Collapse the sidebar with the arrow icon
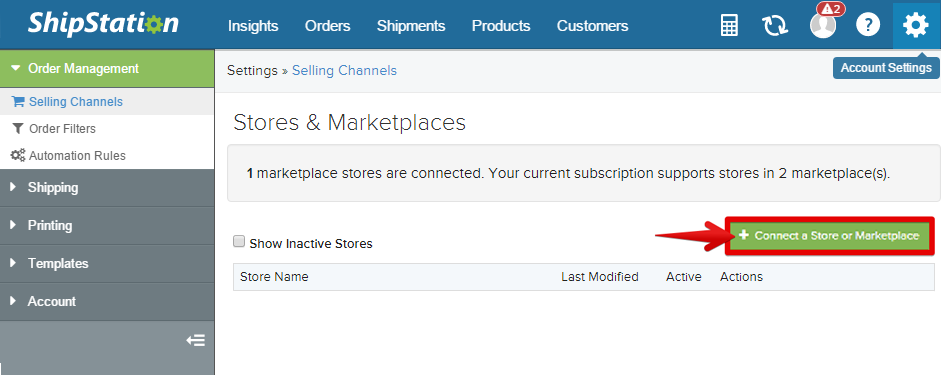Image resolution: width=941 pixels, height=375 pixels. pyautogui.click(x=196, y=340)
